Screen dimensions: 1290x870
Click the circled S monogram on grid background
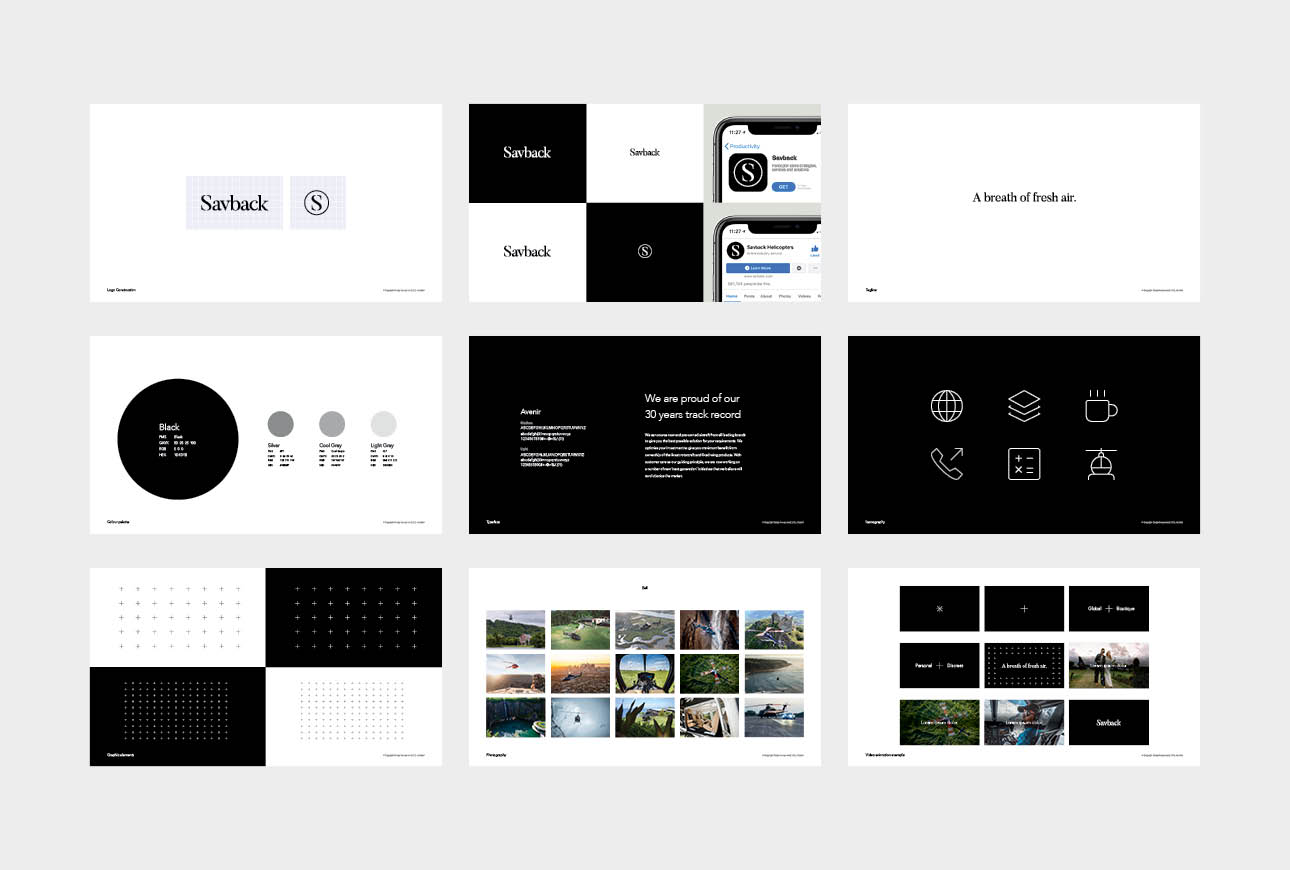point(317,203)
